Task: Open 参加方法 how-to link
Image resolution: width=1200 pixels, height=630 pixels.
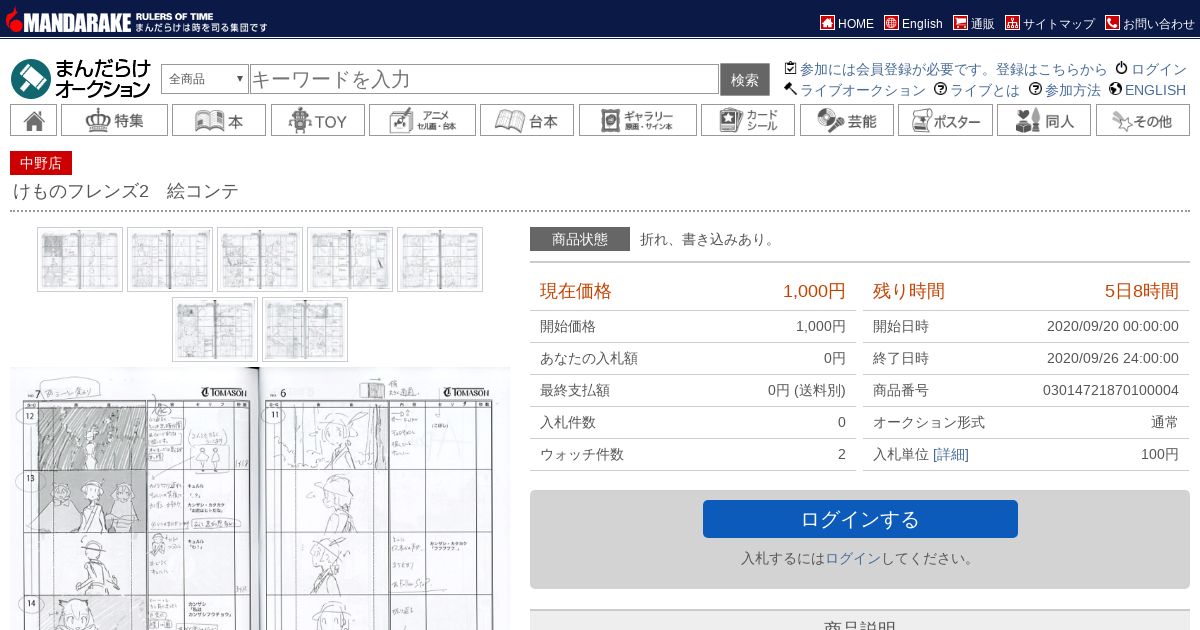Action: [1072, 90]
